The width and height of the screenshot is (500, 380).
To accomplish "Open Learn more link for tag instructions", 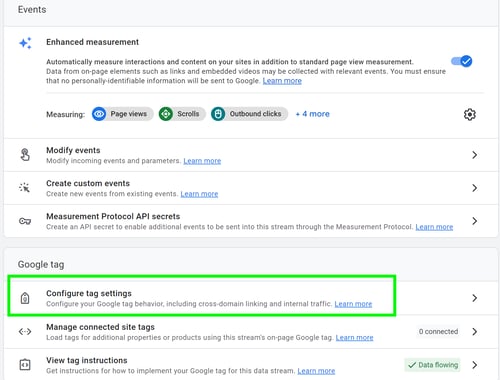I will click(316, 371).
